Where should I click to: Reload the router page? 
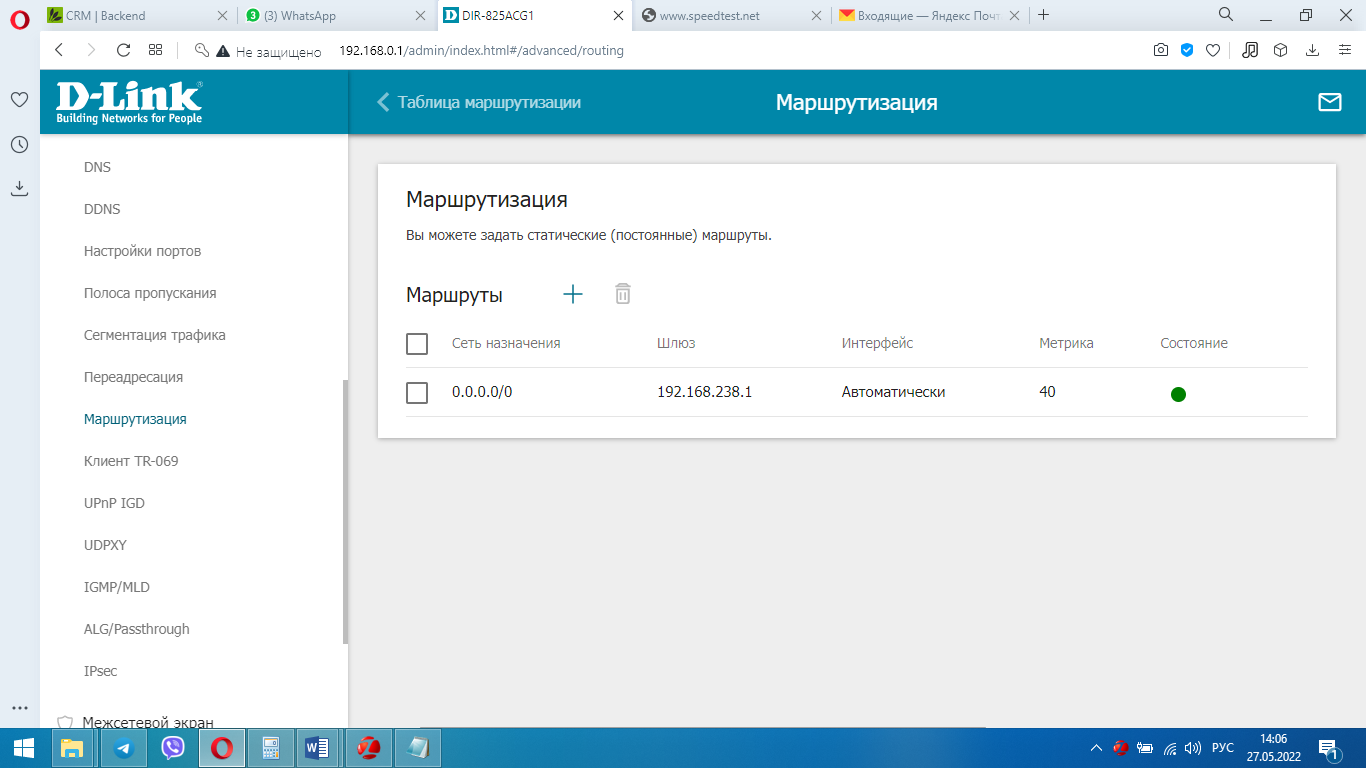(x=124, y=50)
